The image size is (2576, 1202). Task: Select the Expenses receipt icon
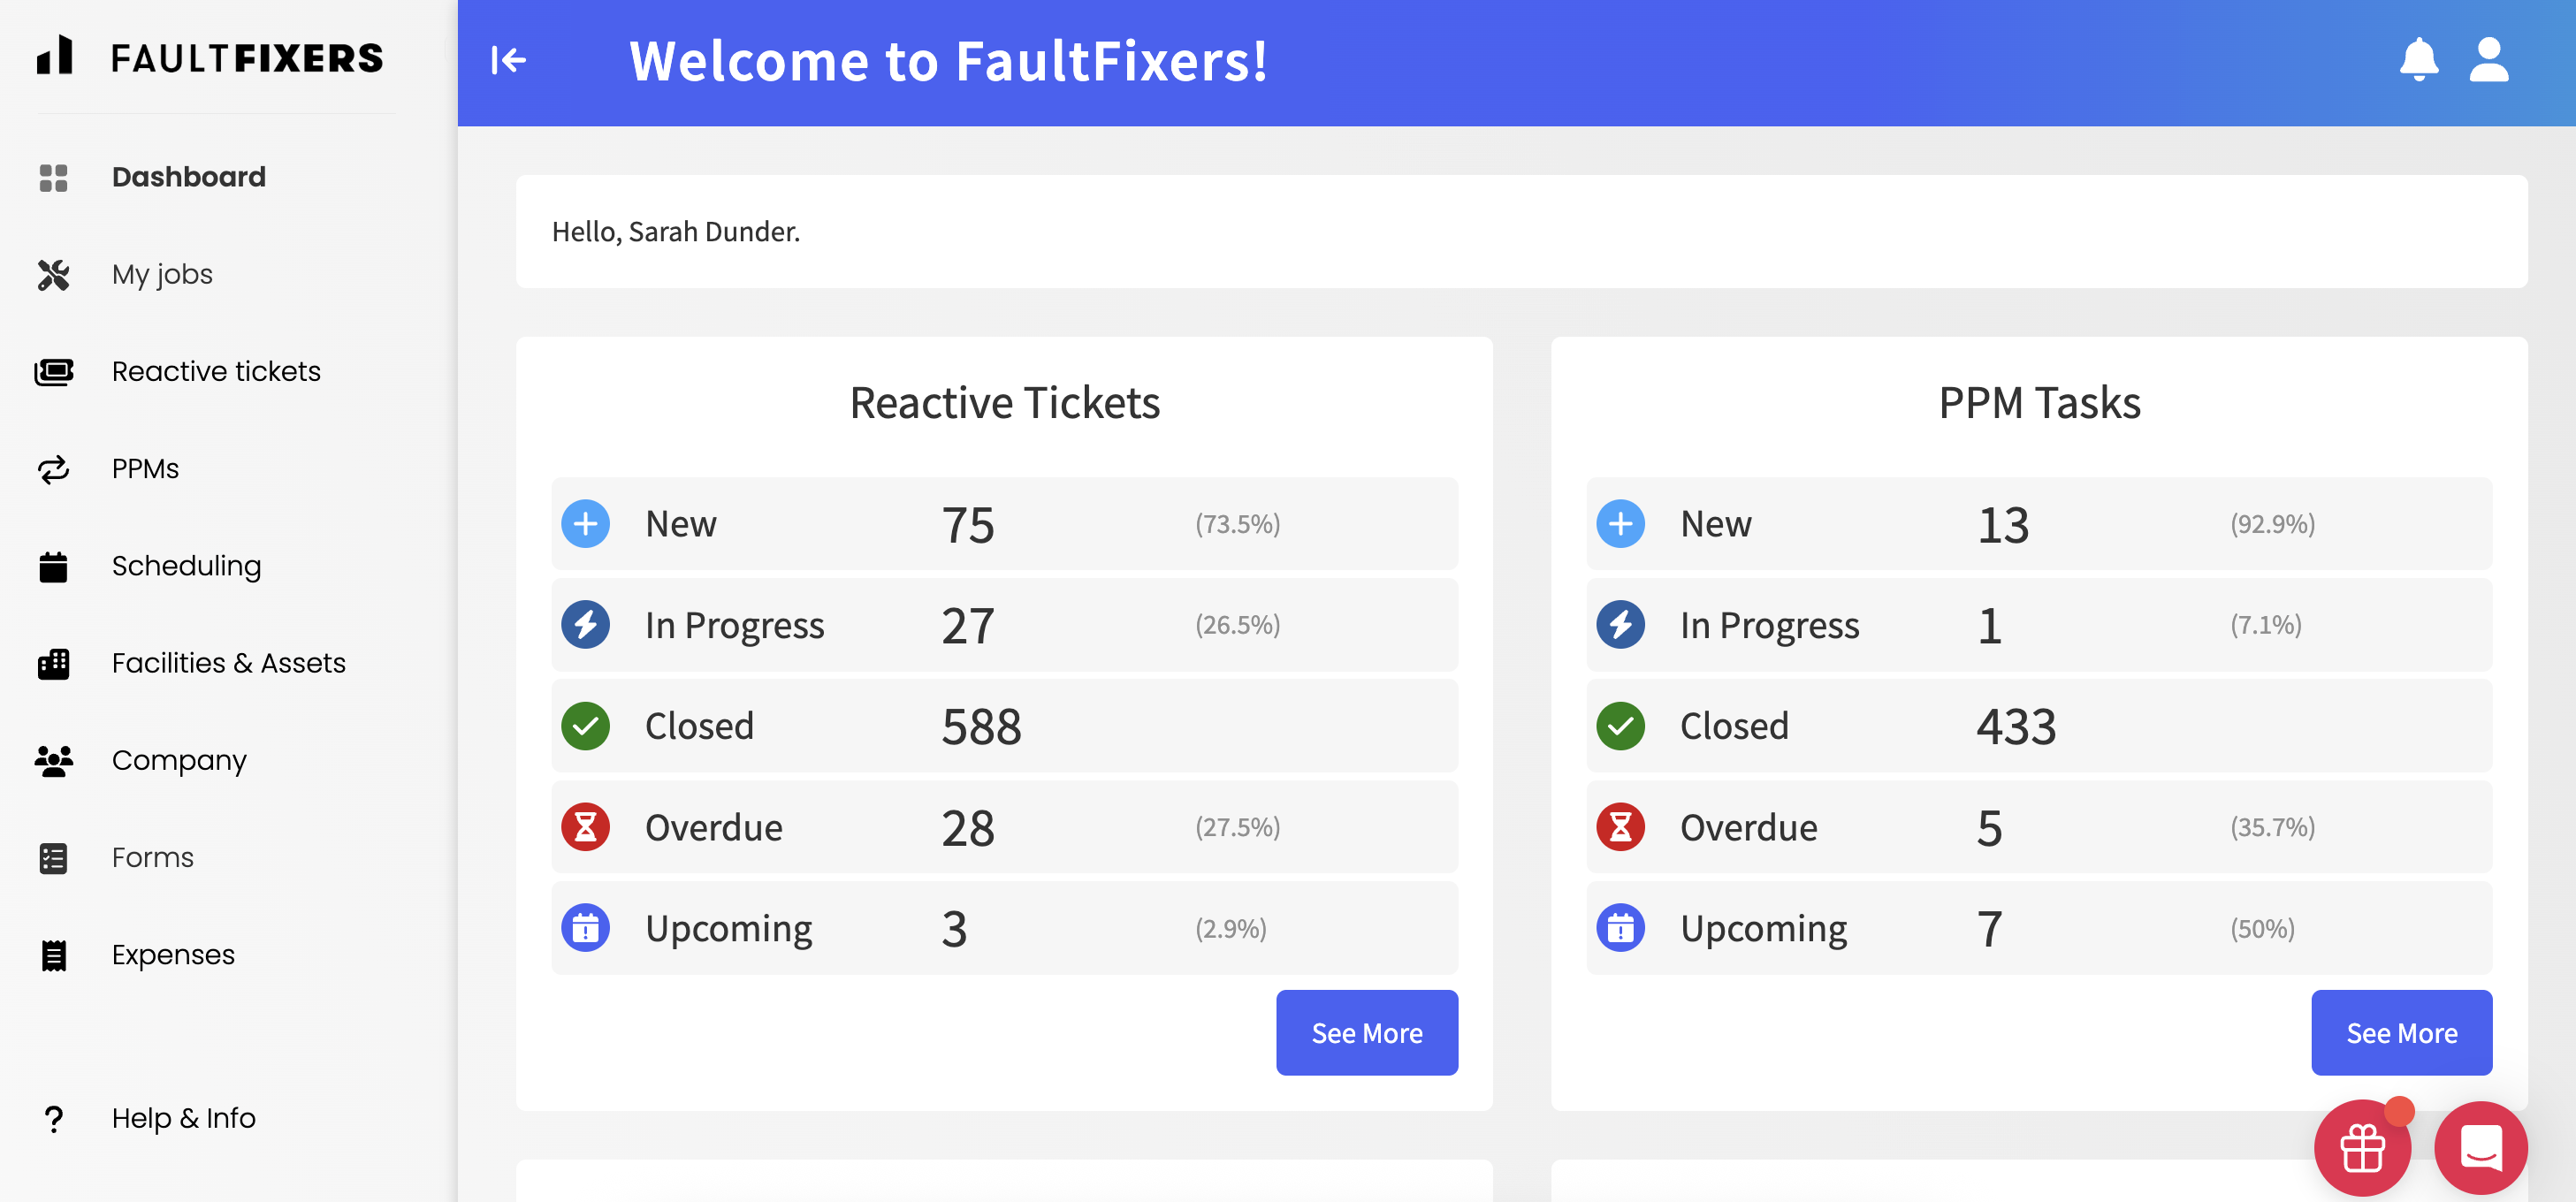52,955
